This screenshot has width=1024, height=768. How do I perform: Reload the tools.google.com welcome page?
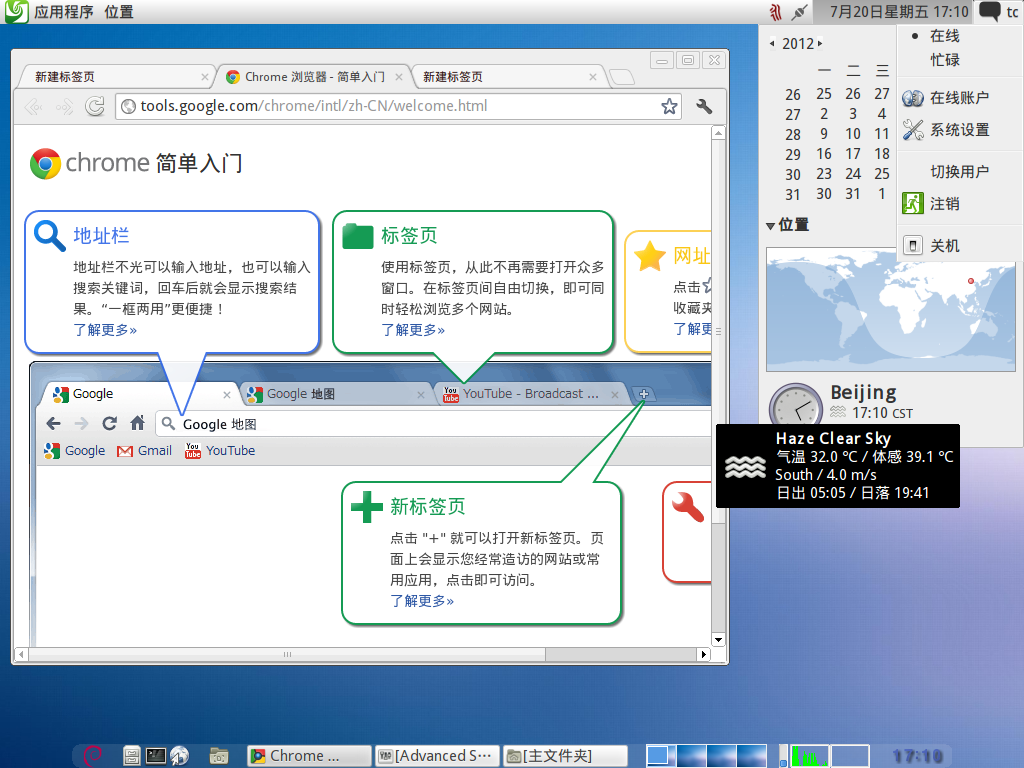[x=95, y=106]
